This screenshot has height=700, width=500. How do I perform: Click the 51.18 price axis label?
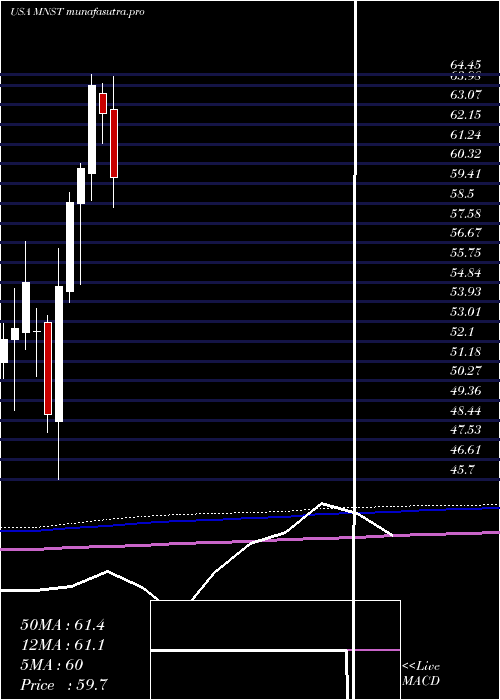pos(466,351)
